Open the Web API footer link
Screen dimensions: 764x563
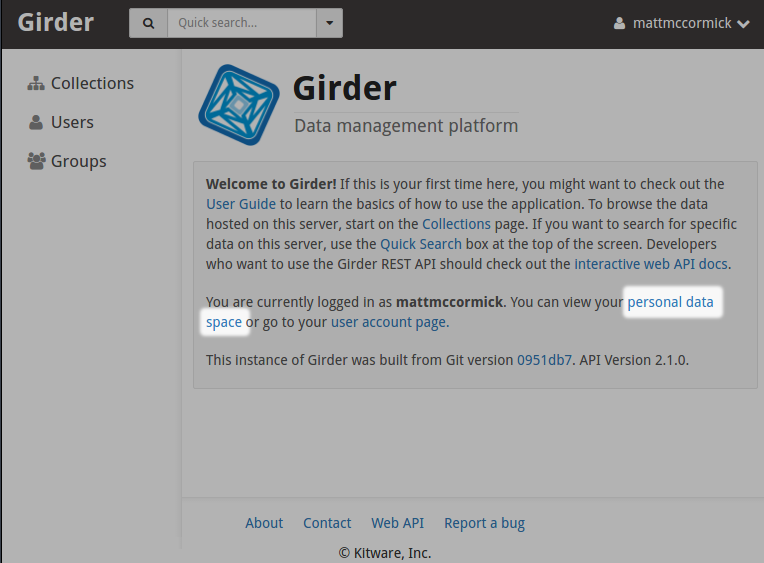[x=398, y=523]
